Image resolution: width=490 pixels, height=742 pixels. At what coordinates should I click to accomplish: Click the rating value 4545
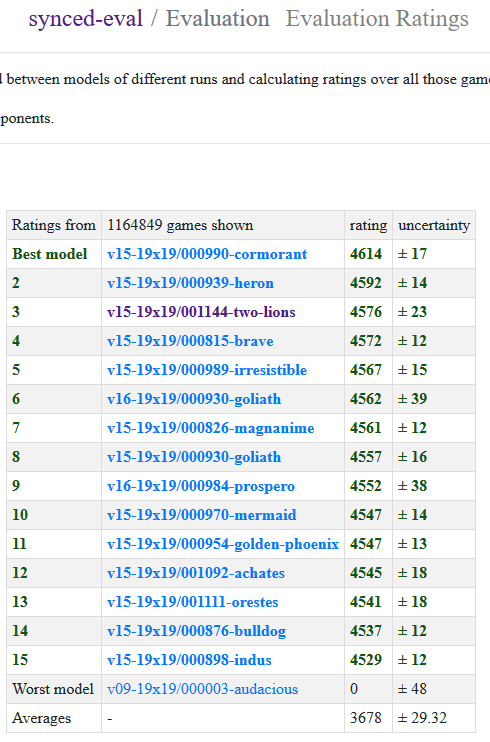pos(366,573)
